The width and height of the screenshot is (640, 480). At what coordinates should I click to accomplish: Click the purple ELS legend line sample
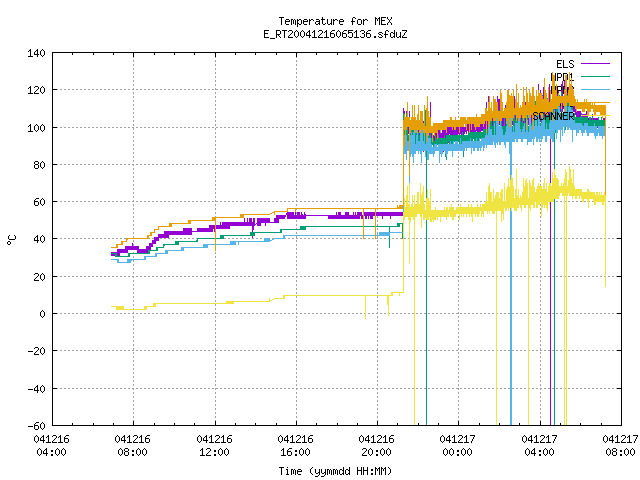pyautogui.click(x=595, y=64)
